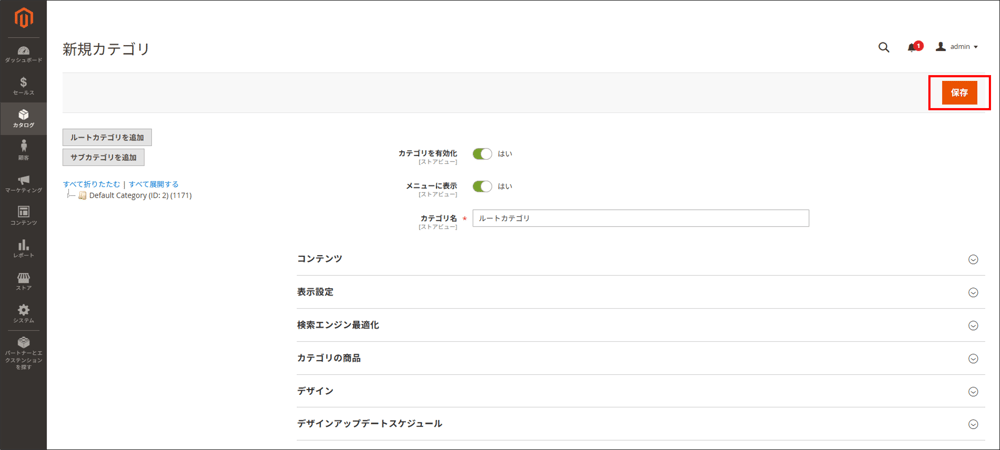This screenshot has width=1000, height=450.
Task: Click サブカテゴリを追加 button
Action: [x=103, y=157]
